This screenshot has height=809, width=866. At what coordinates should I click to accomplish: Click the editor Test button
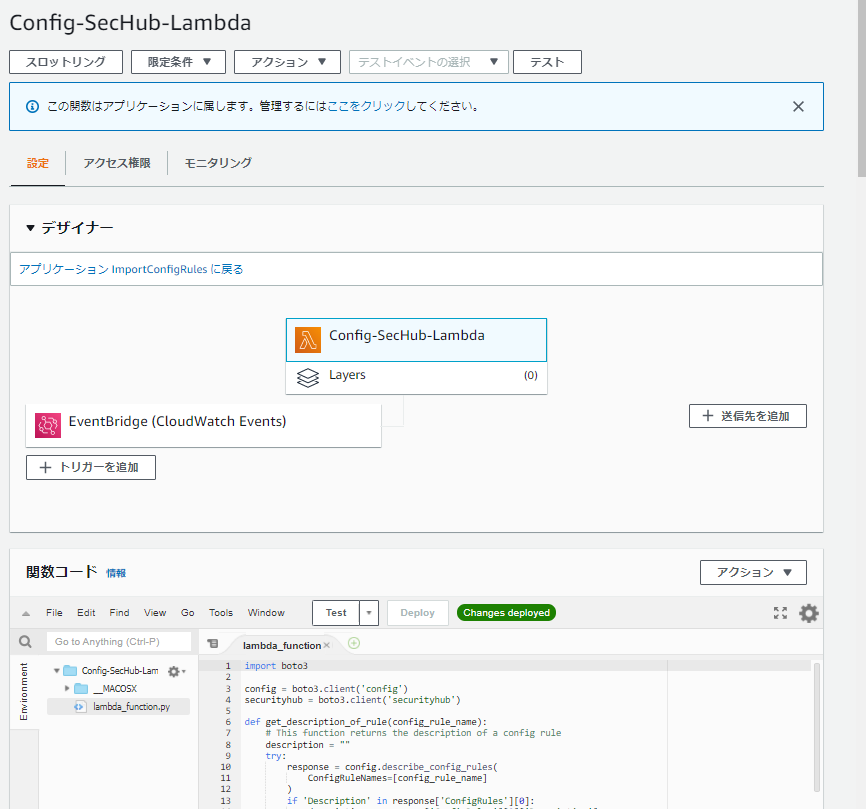click(x=336, y=613)
